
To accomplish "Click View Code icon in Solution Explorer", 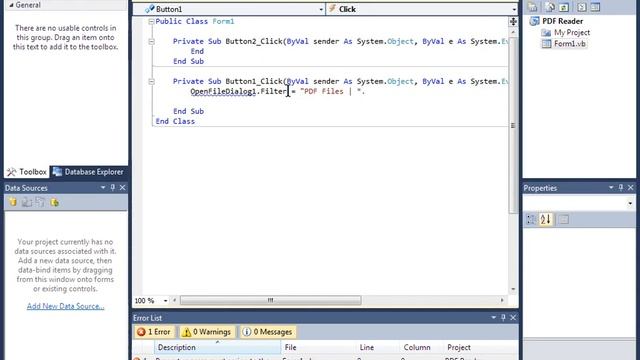I will tap(582, 7).
